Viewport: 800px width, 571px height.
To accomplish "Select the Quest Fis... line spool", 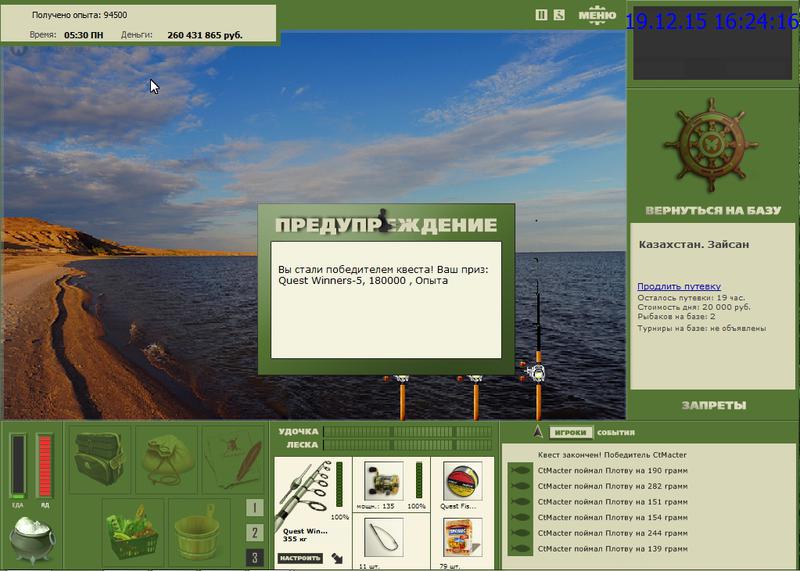I will 463,481.
